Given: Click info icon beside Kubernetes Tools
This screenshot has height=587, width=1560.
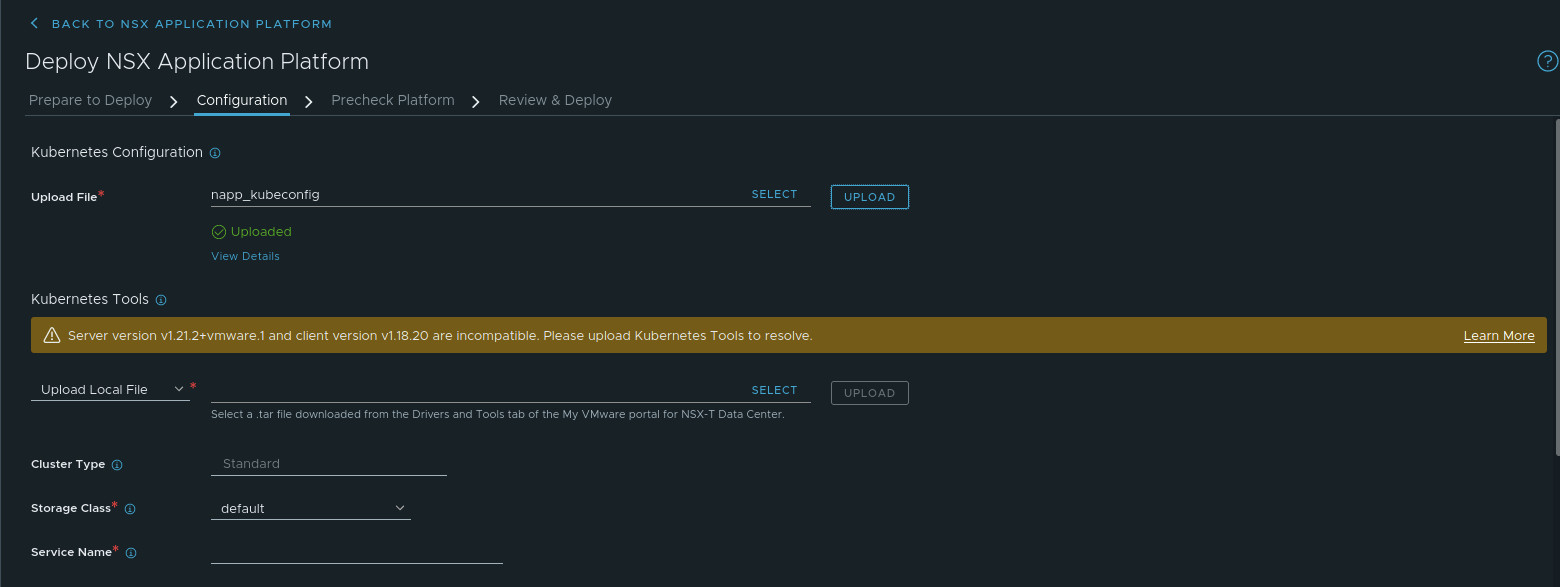Looking at the screenshot, I should [x=161, y=300].
